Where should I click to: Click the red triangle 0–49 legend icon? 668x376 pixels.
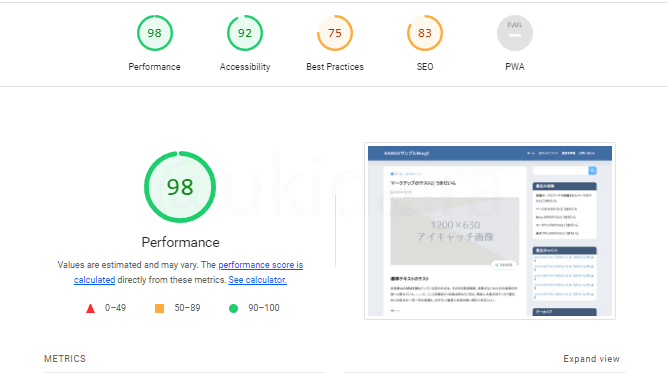(x=90, y=308)
